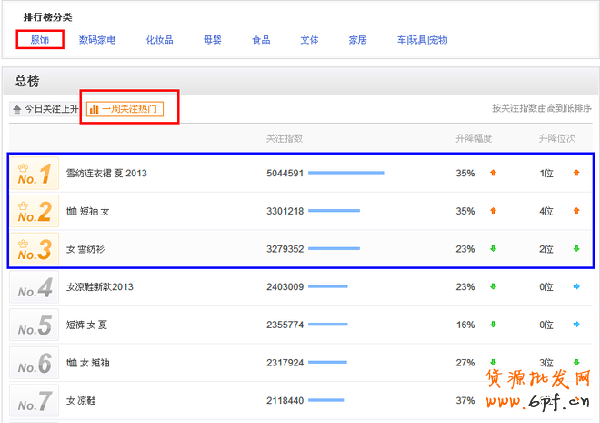Viewport: 600px width, 423px height.
Task: Click the 关注指数 column header
Action: pyautogui.click(x=285, y=138)
